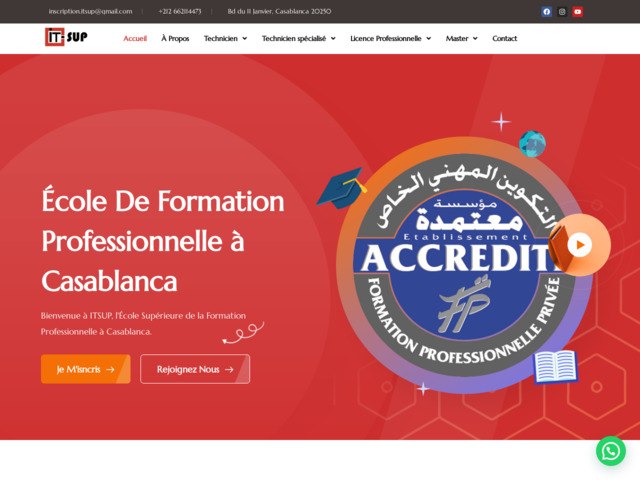Open the Instagram social icon
The height and width of the screenshot is (480, 640).
[562, 11]
